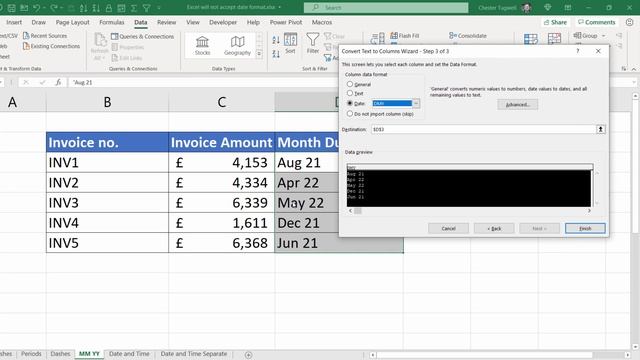640x360 pixels.
Task: Click the Forecast Sheet icon
Action: pyautogui.click(x=554, y=39)
